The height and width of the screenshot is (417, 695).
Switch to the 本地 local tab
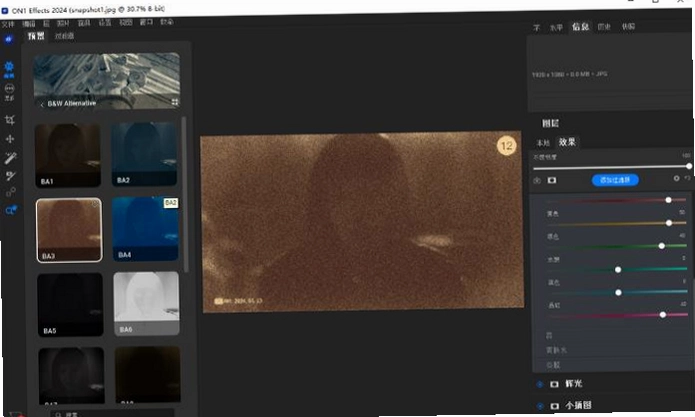[x=543, y=143]
